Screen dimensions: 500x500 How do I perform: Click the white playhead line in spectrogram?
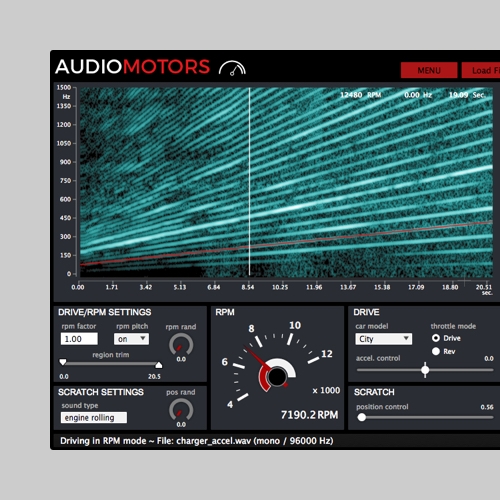(249, 182)
